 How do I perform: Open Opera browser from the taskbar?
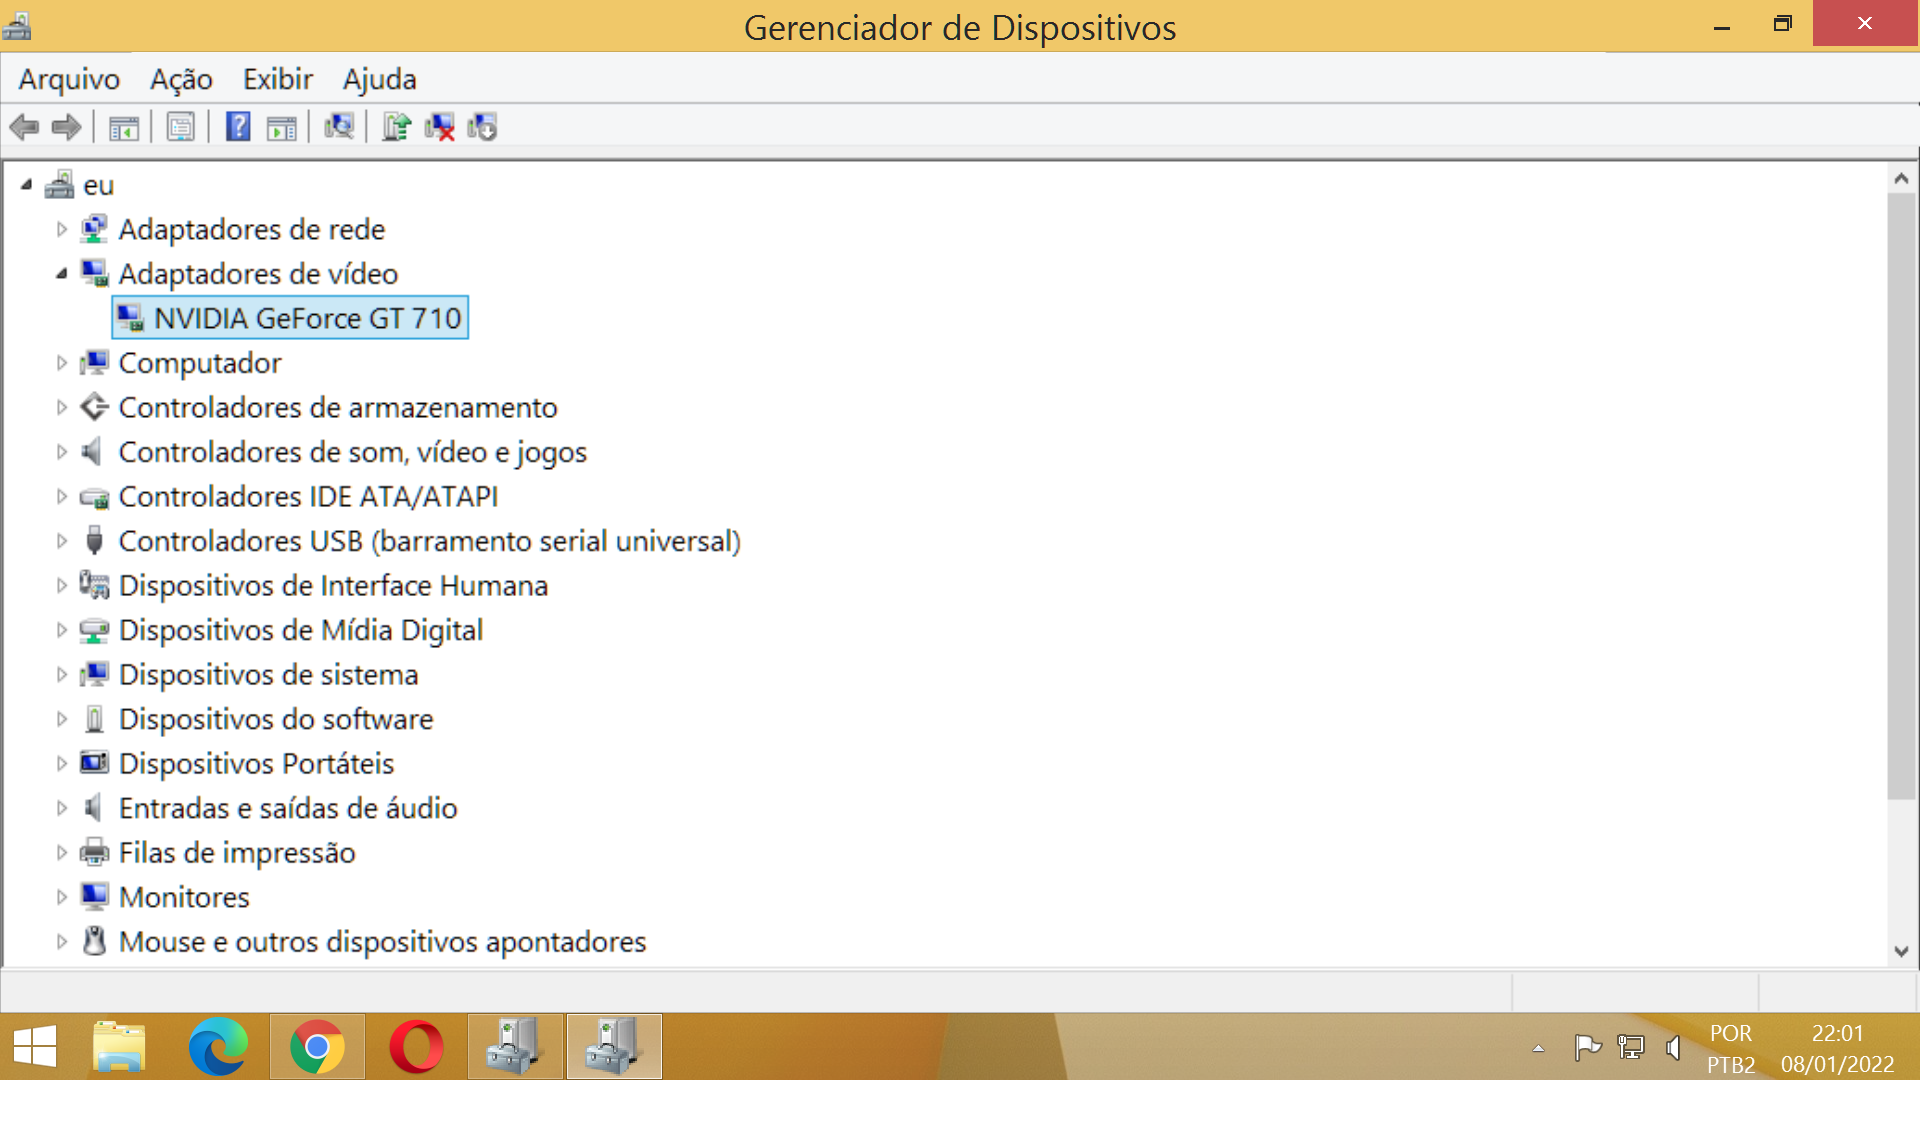[x=416, y=1047]
